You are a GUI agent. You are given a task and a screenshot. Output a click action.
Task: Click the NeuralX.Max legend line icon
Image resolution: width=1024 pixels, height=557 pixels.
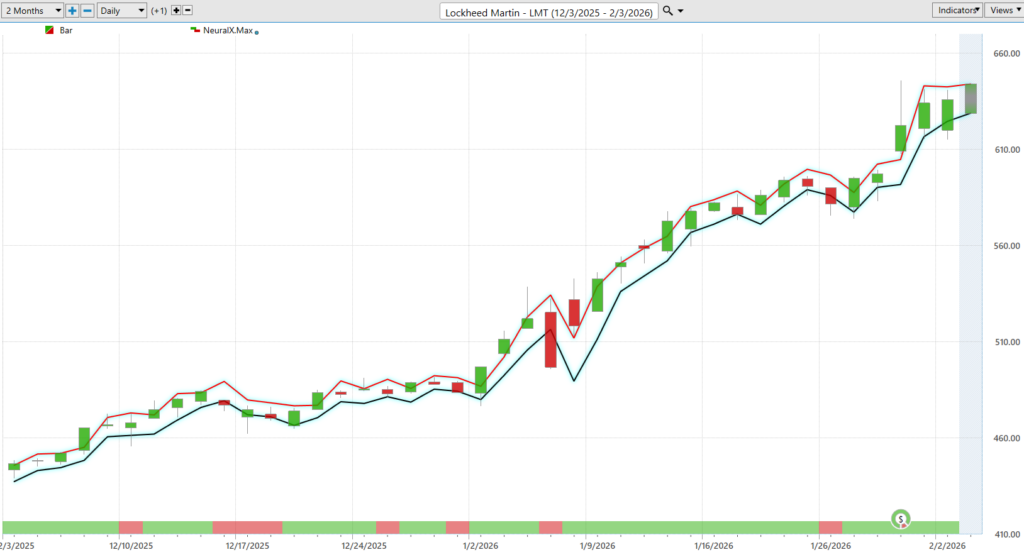coord(195,30)
